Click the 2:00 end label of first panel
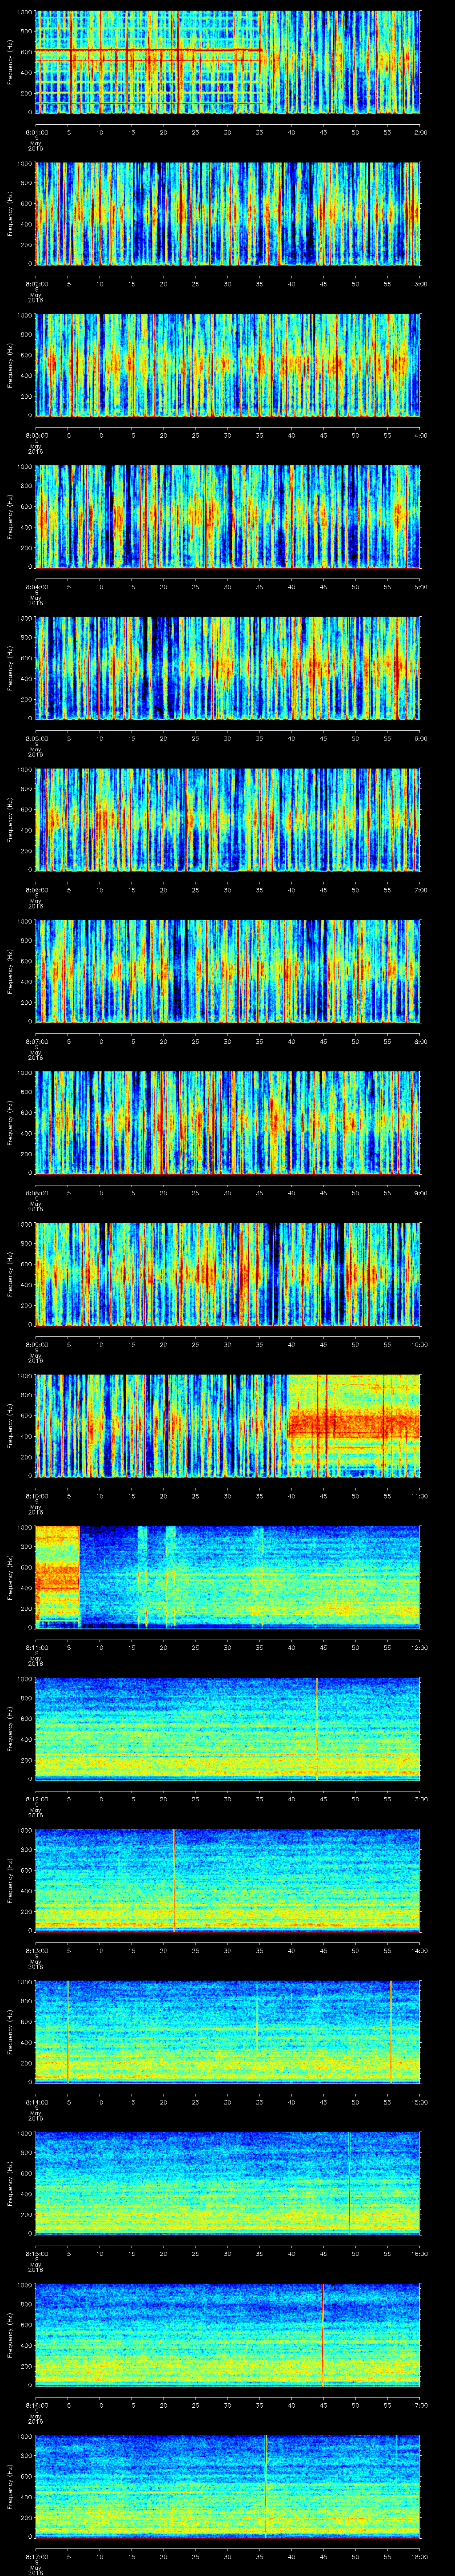Image resolution: width=455 pixels, height=2576 pixels. 420,131
